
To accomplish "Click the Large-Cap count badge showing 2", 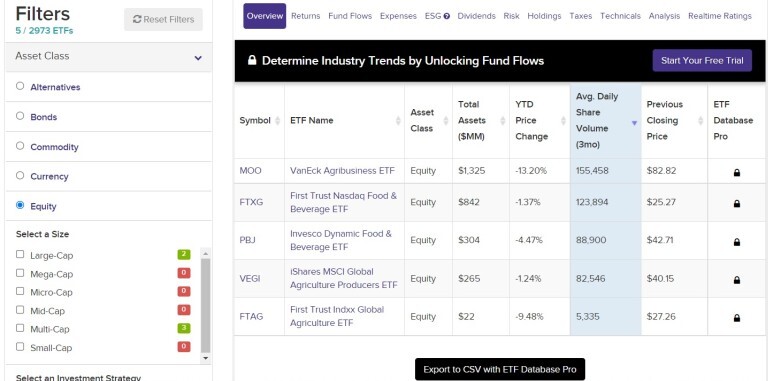I will (x=184, y=254).
